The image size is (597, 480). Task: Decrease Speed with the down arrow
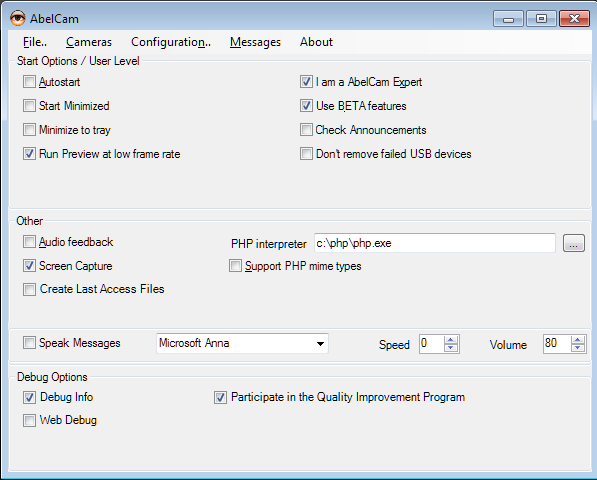tap(451, 348)
